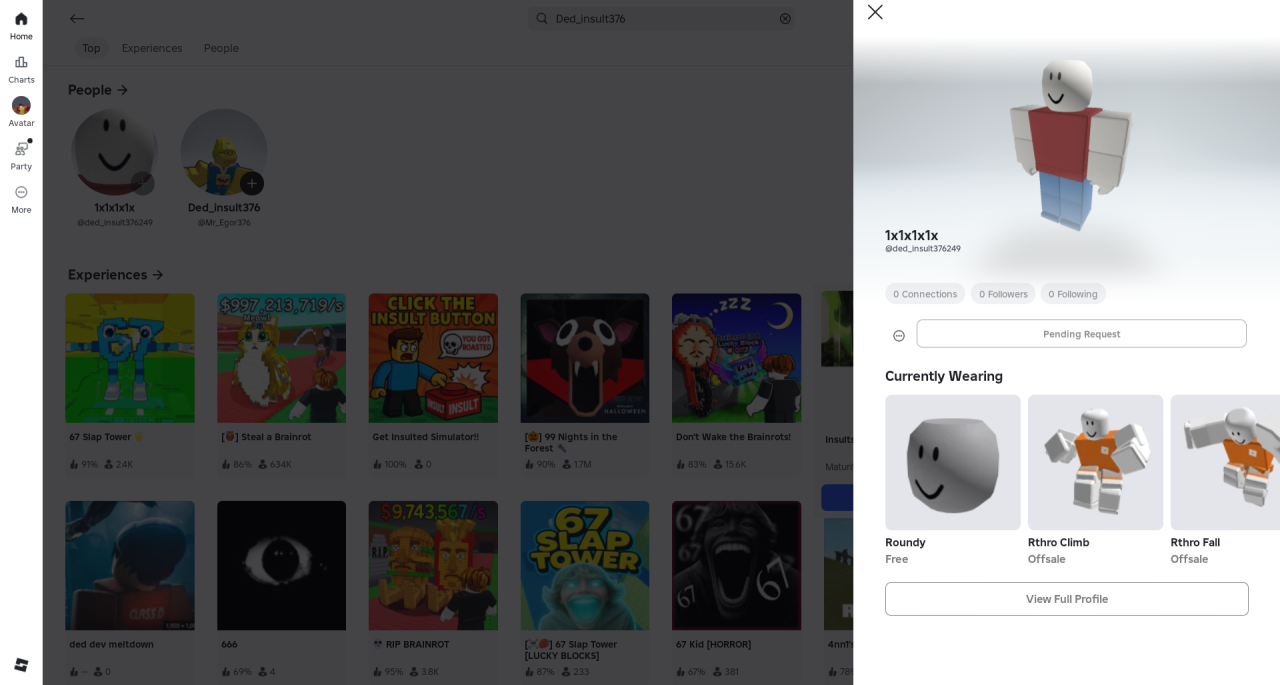
Task: Clear the search field text
Action: tap(785, 19)
